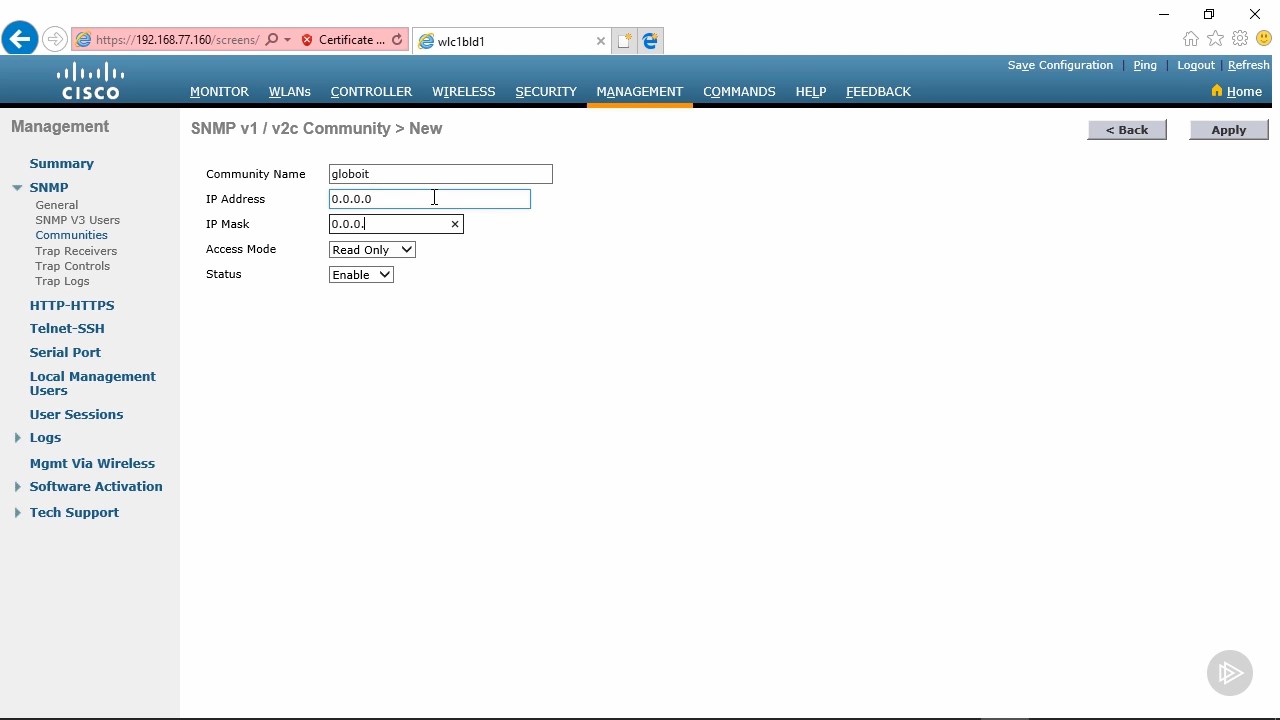Click the Refresh link in header

[x=1248, y=65]
